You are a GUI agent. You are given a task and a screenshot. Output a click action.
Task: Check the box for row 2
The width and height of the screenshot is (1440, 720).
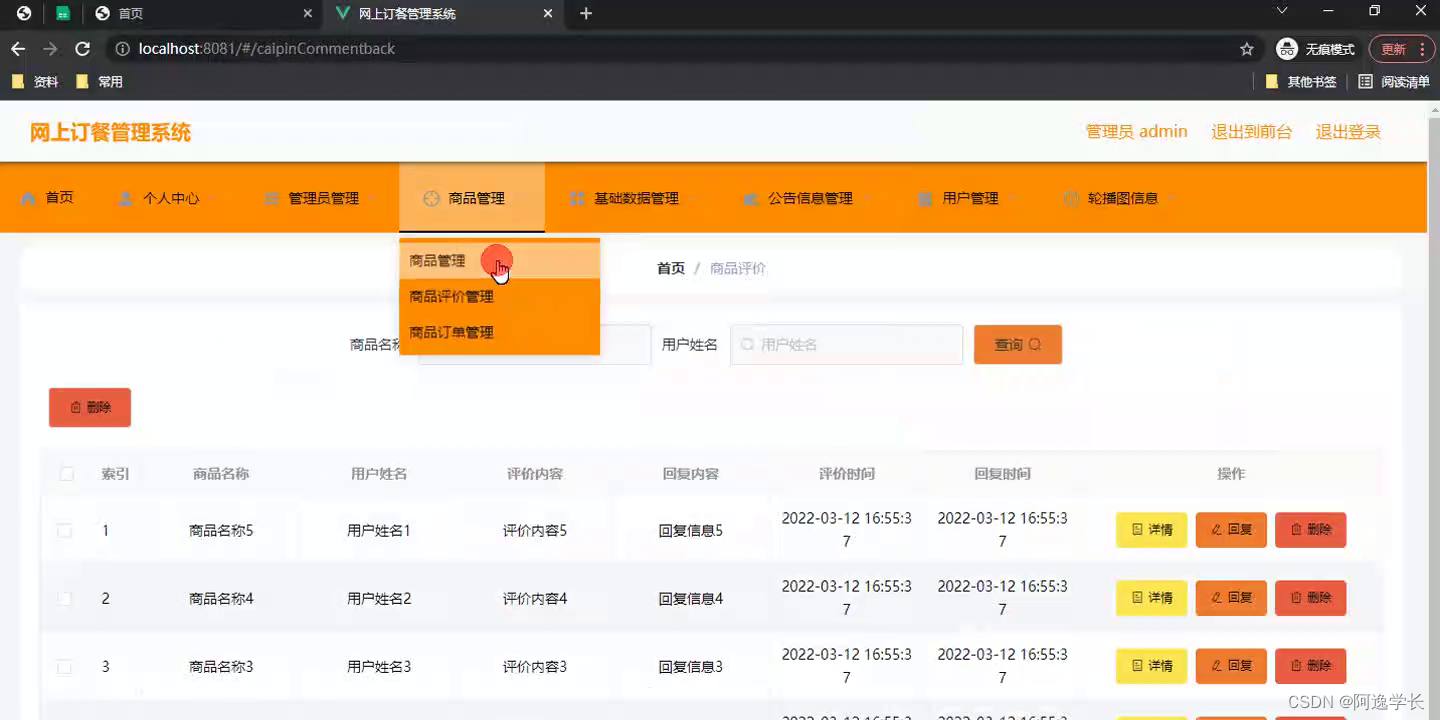coord(64,599)
